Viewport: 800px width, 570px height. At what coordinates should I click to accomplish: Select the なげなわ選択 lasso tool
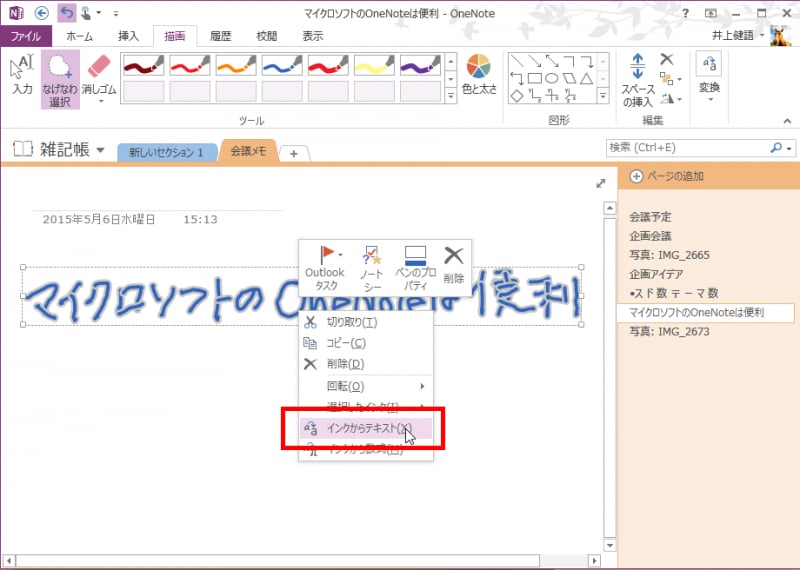click(x=60, y=80)
